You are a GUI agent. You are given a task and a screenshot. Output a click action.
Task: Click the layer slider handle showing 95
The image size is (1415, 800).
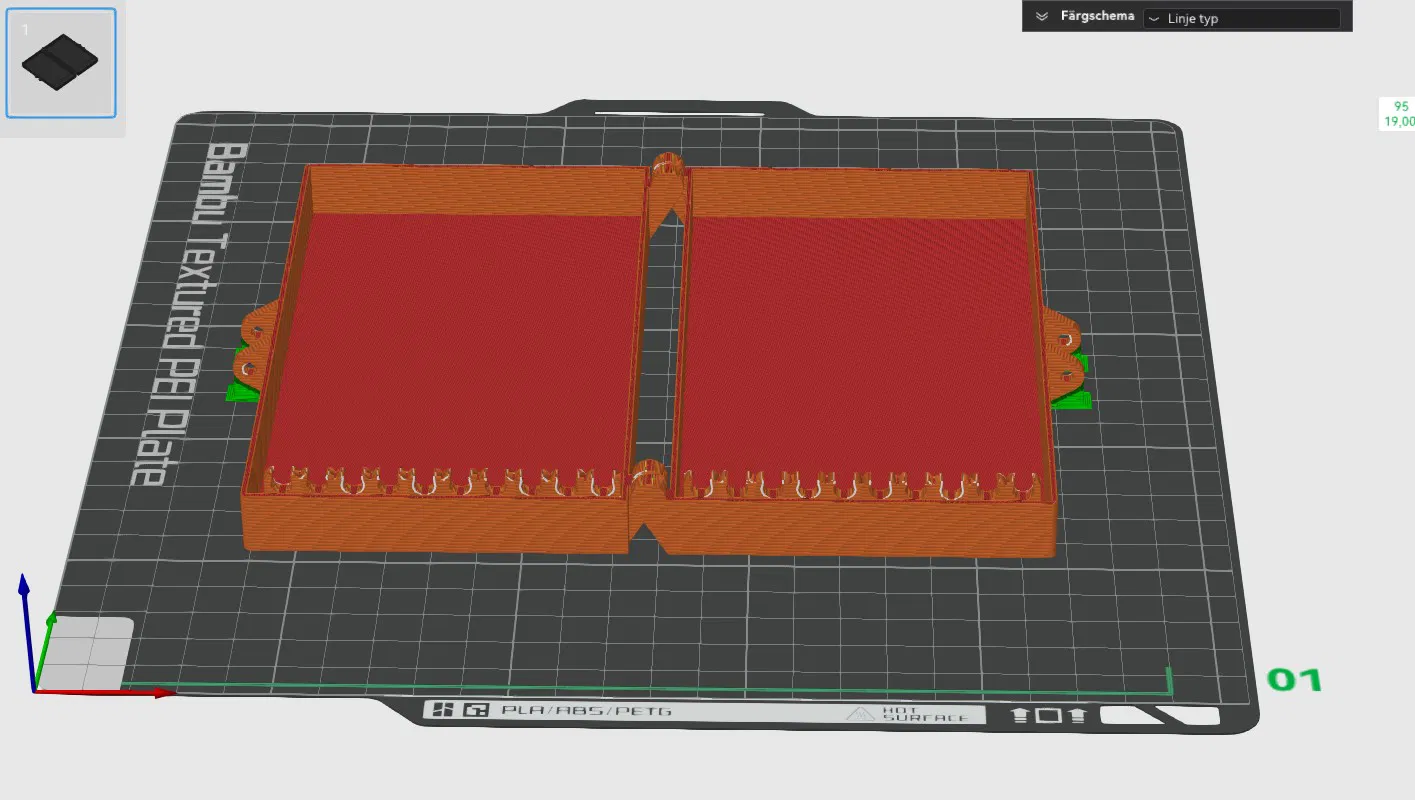(x=1398, y=113)
